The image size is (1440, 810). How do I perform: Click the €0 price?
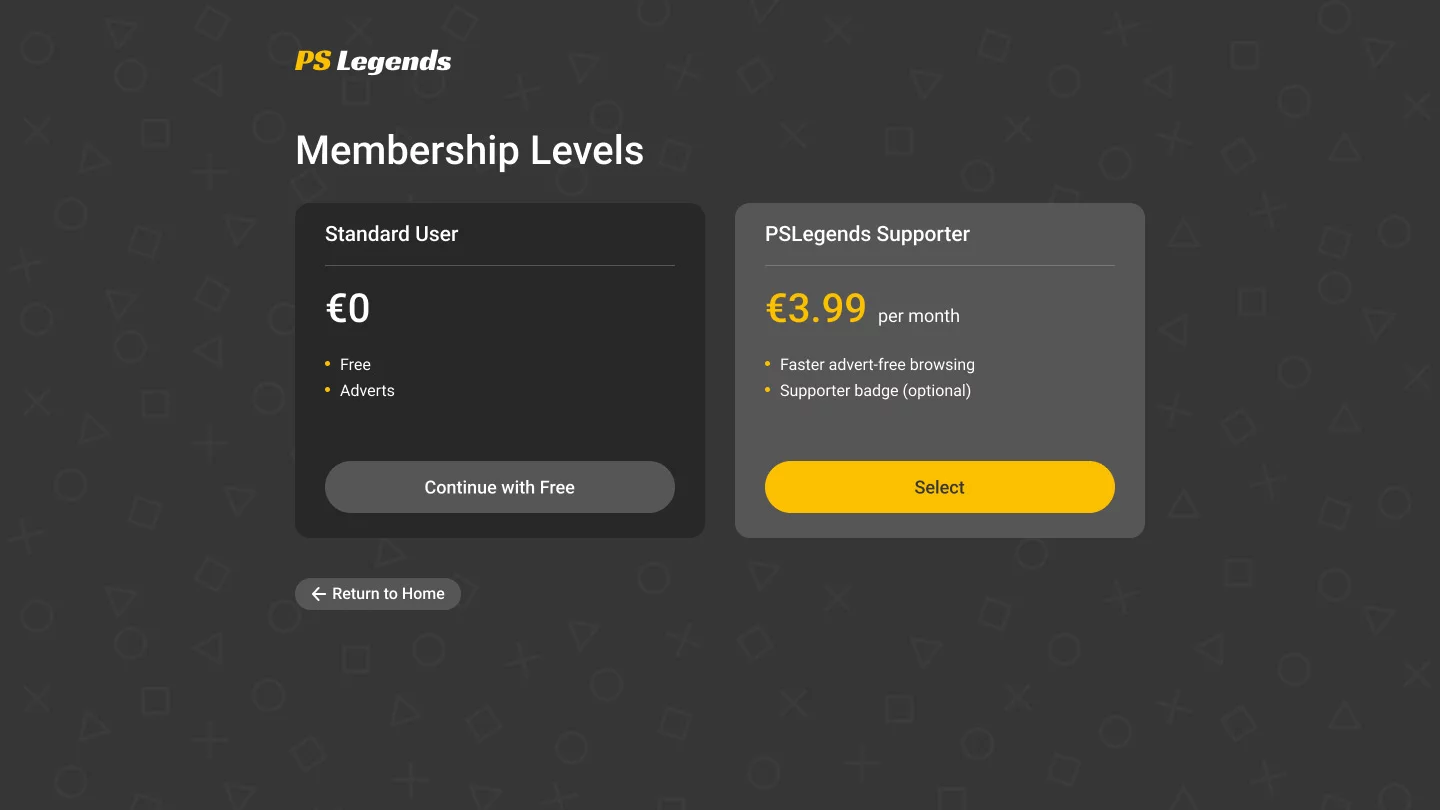348,308
